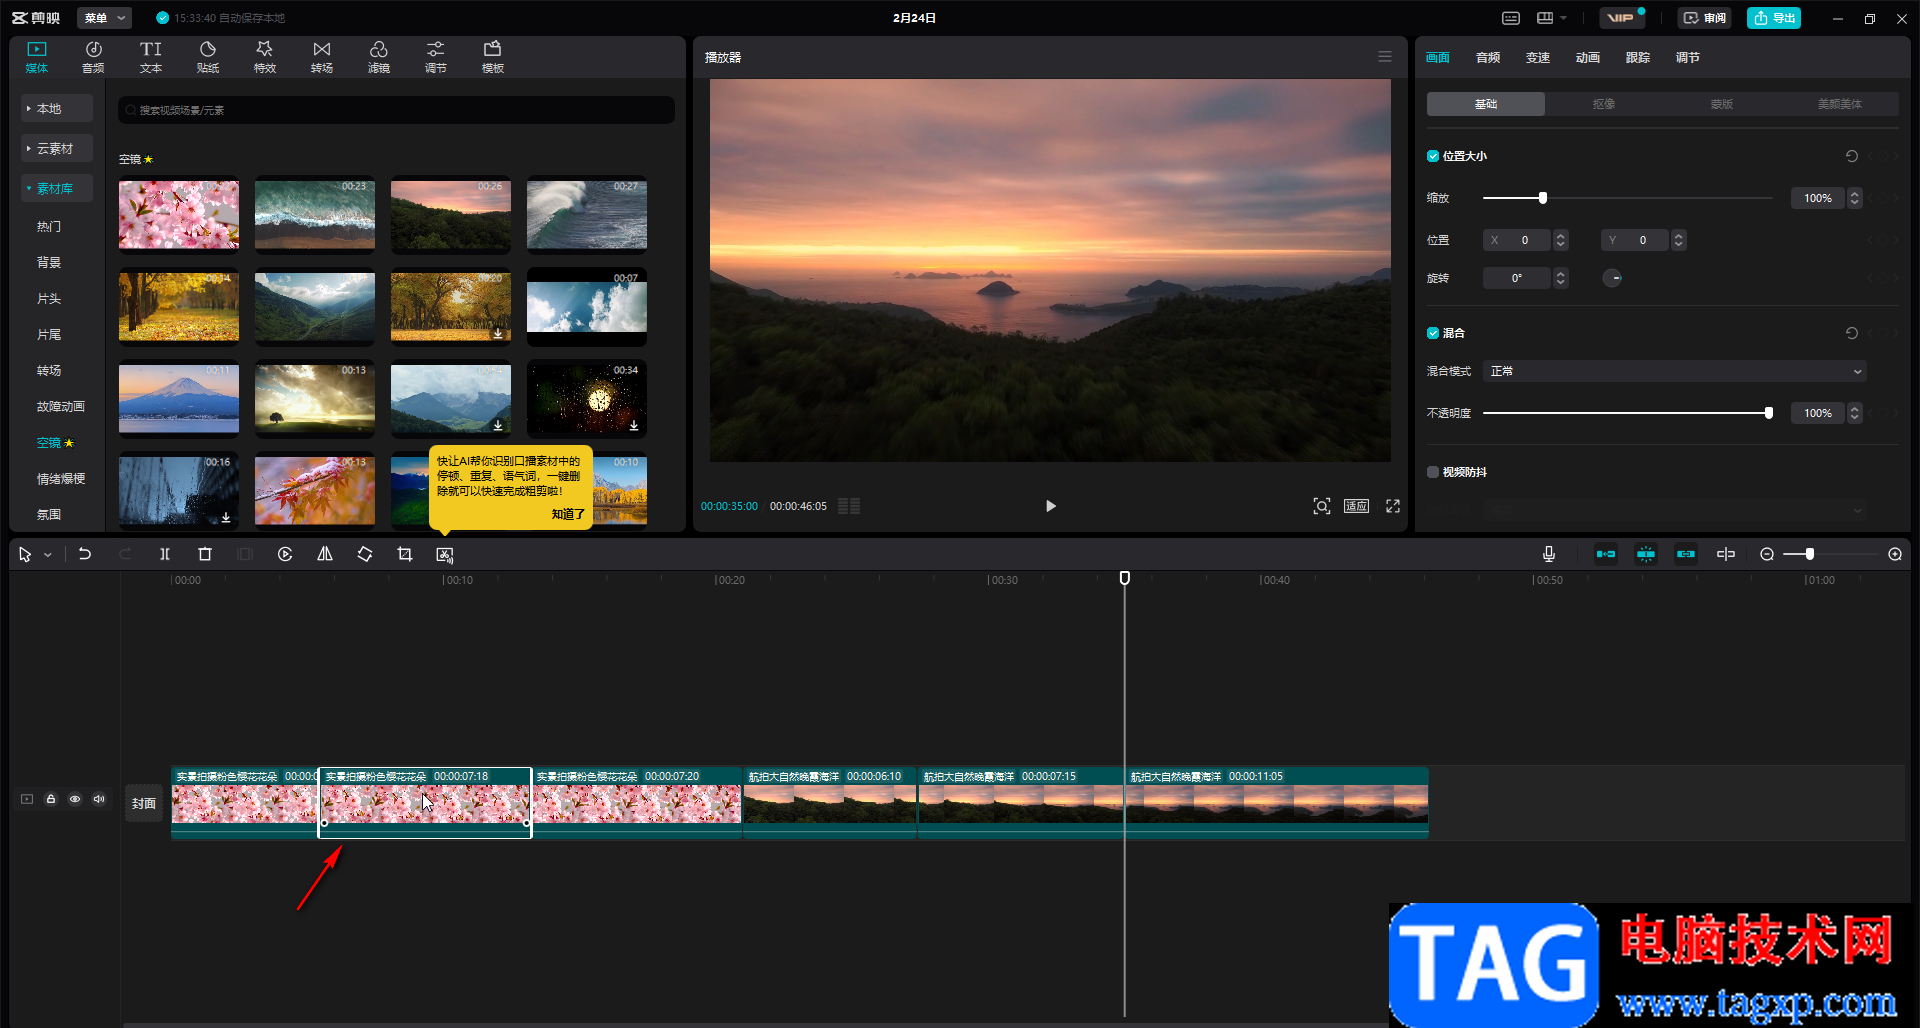Viewport: 1920px width, 1028px height.
Task: Enable the 视频防抖 checkbox
Action: (1433, 472)
